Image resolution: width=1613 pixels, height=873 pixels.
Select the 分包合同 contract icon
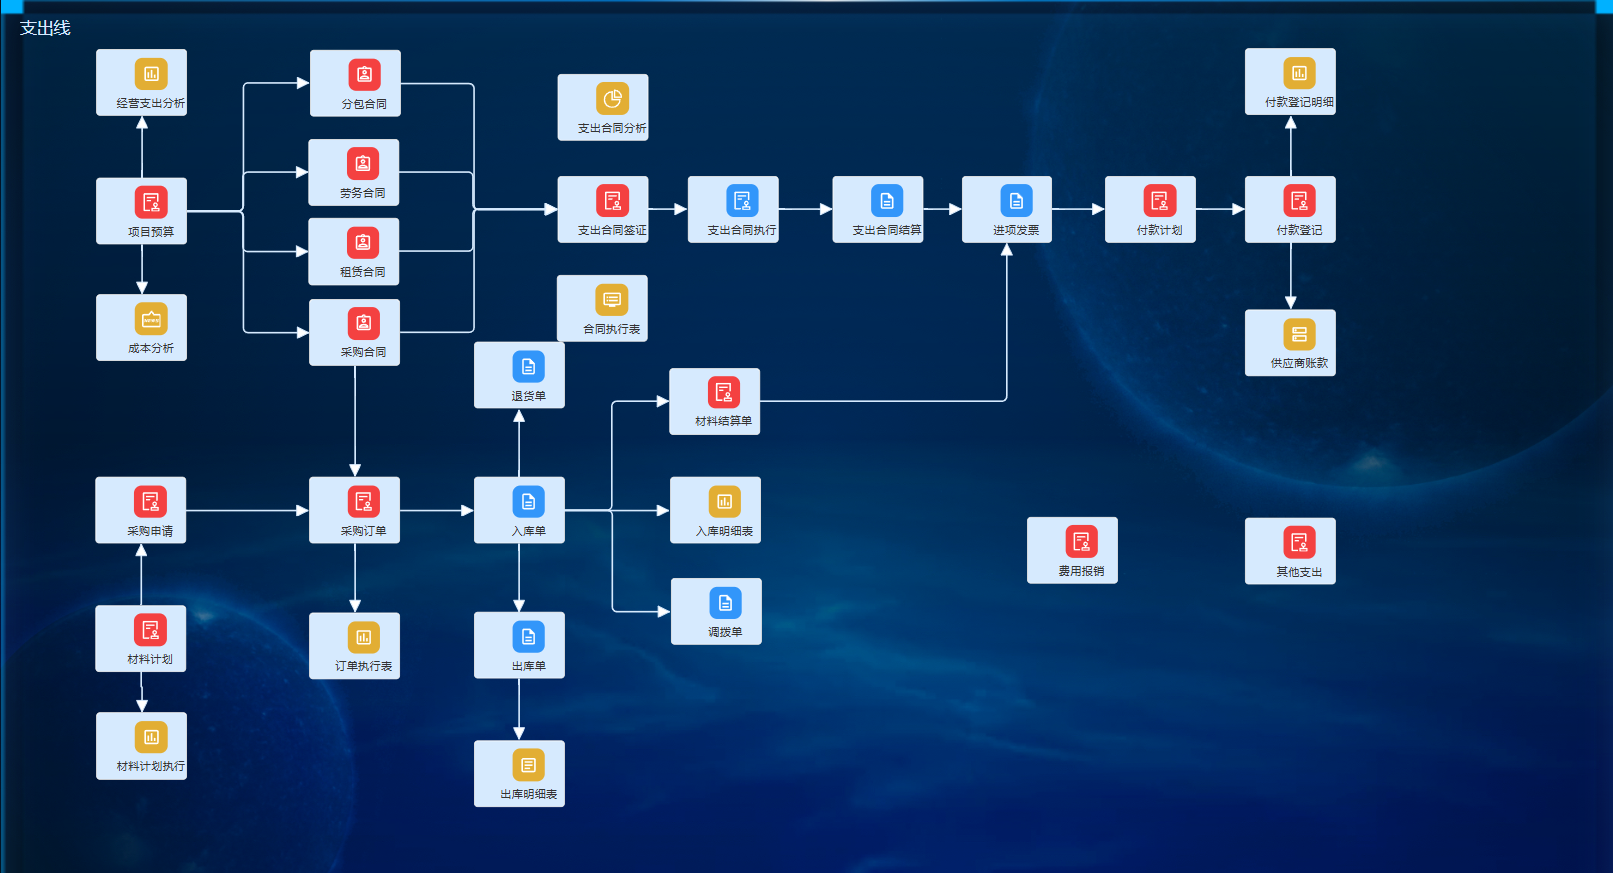tap(364, 75)
